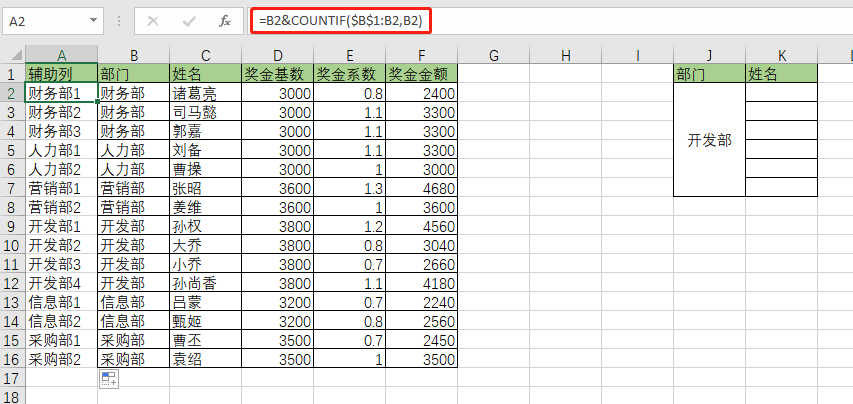The image size is (853, 404).
Task: Click 3200 base value beside 甄姬
Action: (x=277, y=320)
